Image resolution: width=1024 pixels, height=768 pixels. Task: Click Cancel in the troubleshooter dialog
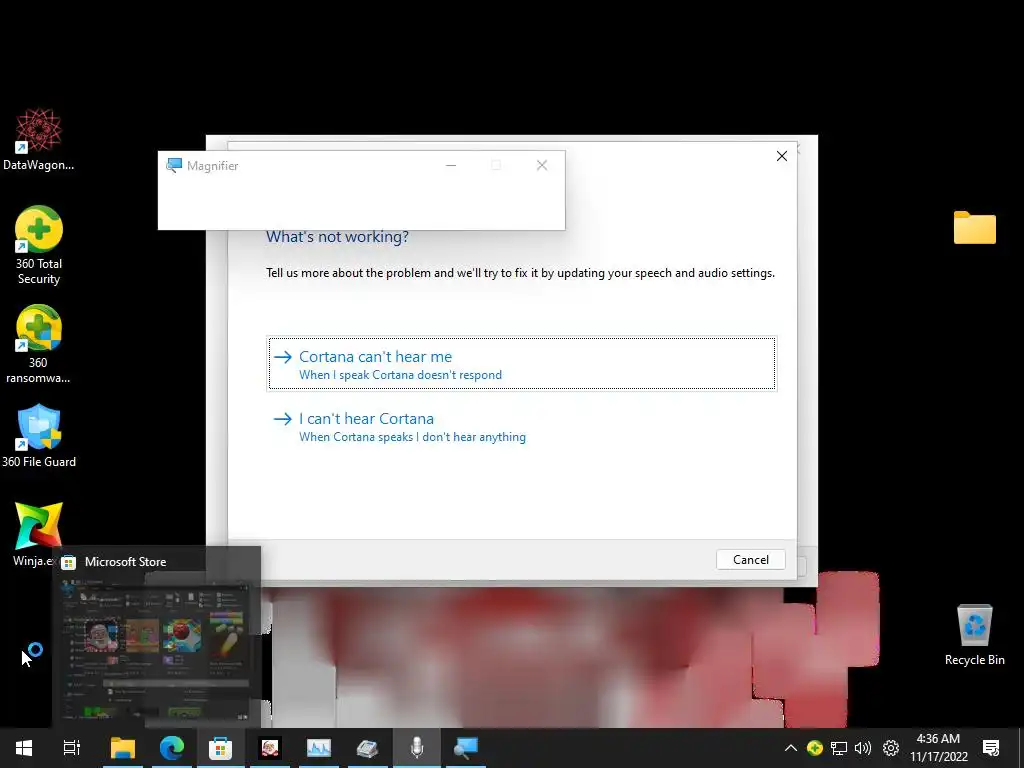tap(750, 560)
